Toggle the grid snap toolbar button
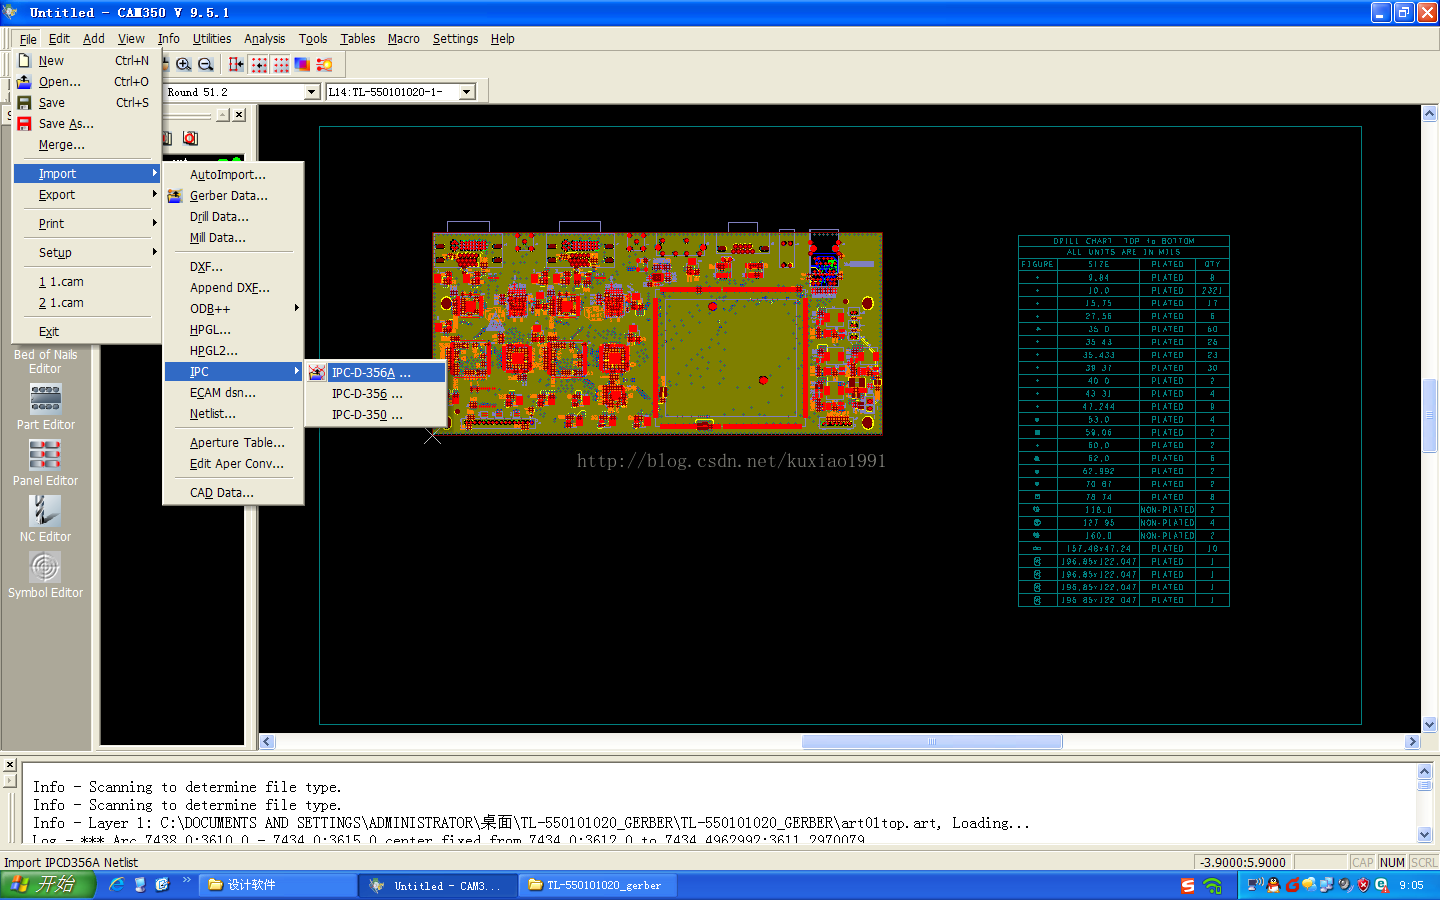The height and width of the screenshot is (900, 1446). coord(259,64)
